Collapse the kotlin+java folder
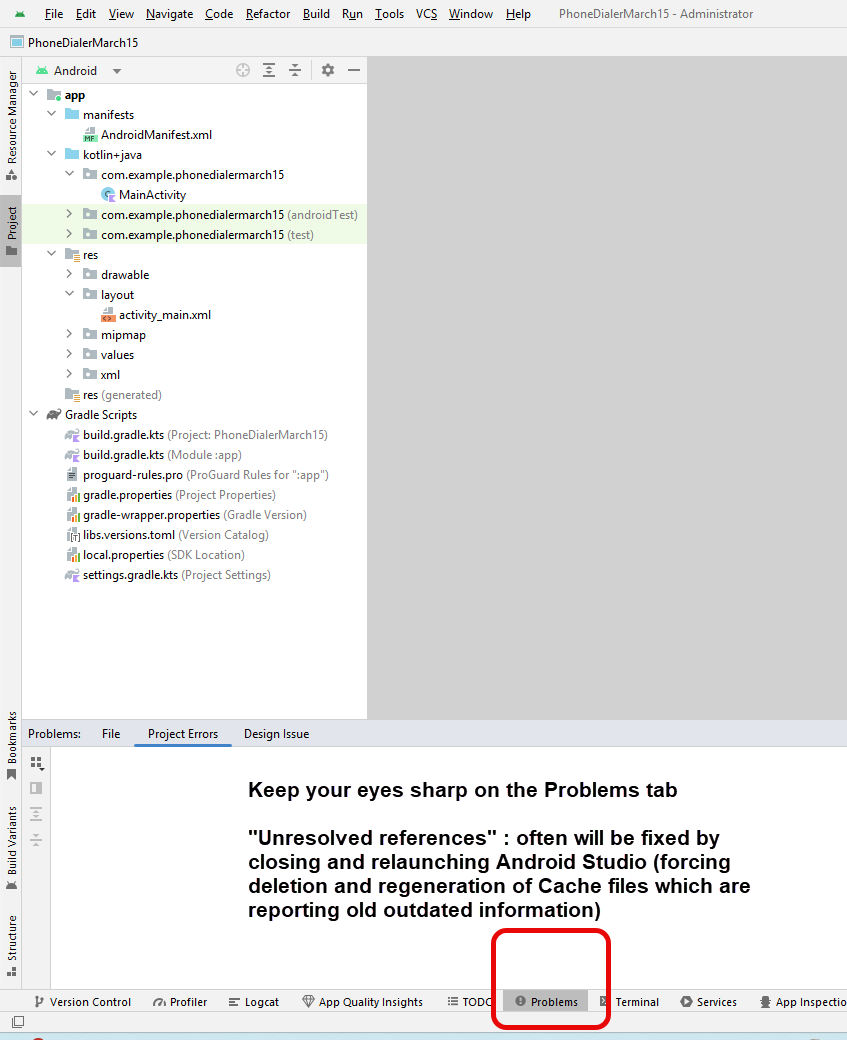 click(x=52, y=154)
